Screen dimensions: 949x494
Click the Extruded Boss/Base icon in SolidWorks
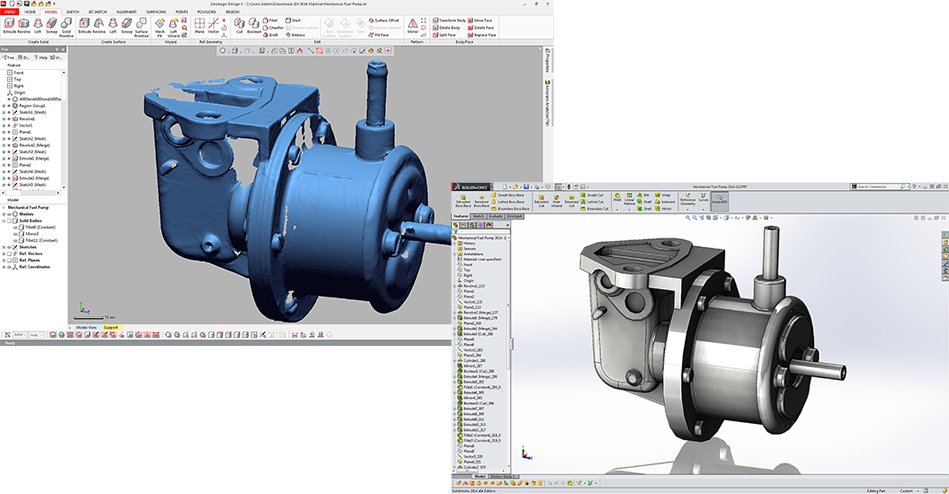coord(461,198)
